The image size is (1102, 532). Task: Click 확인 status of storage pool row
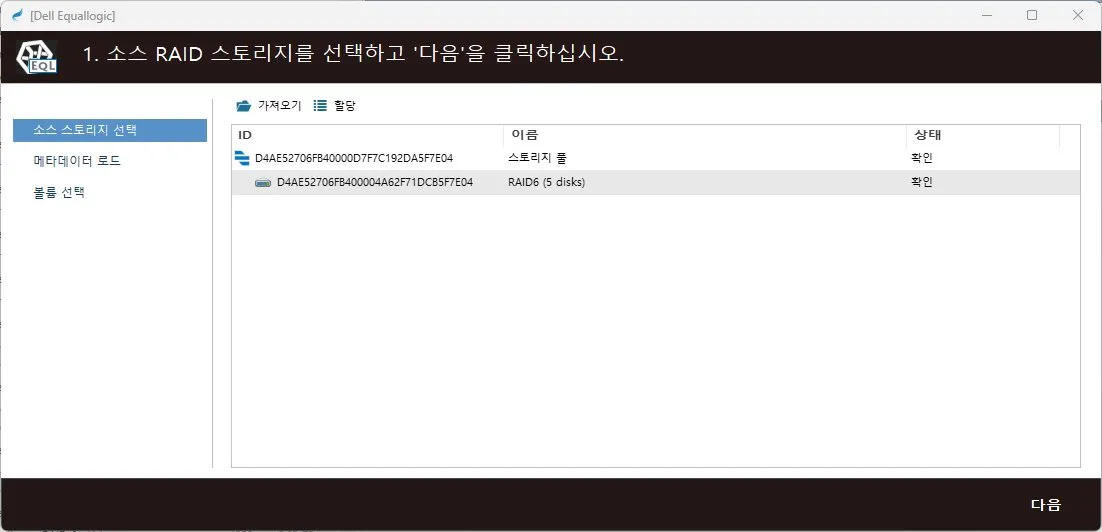coord(921,158)
